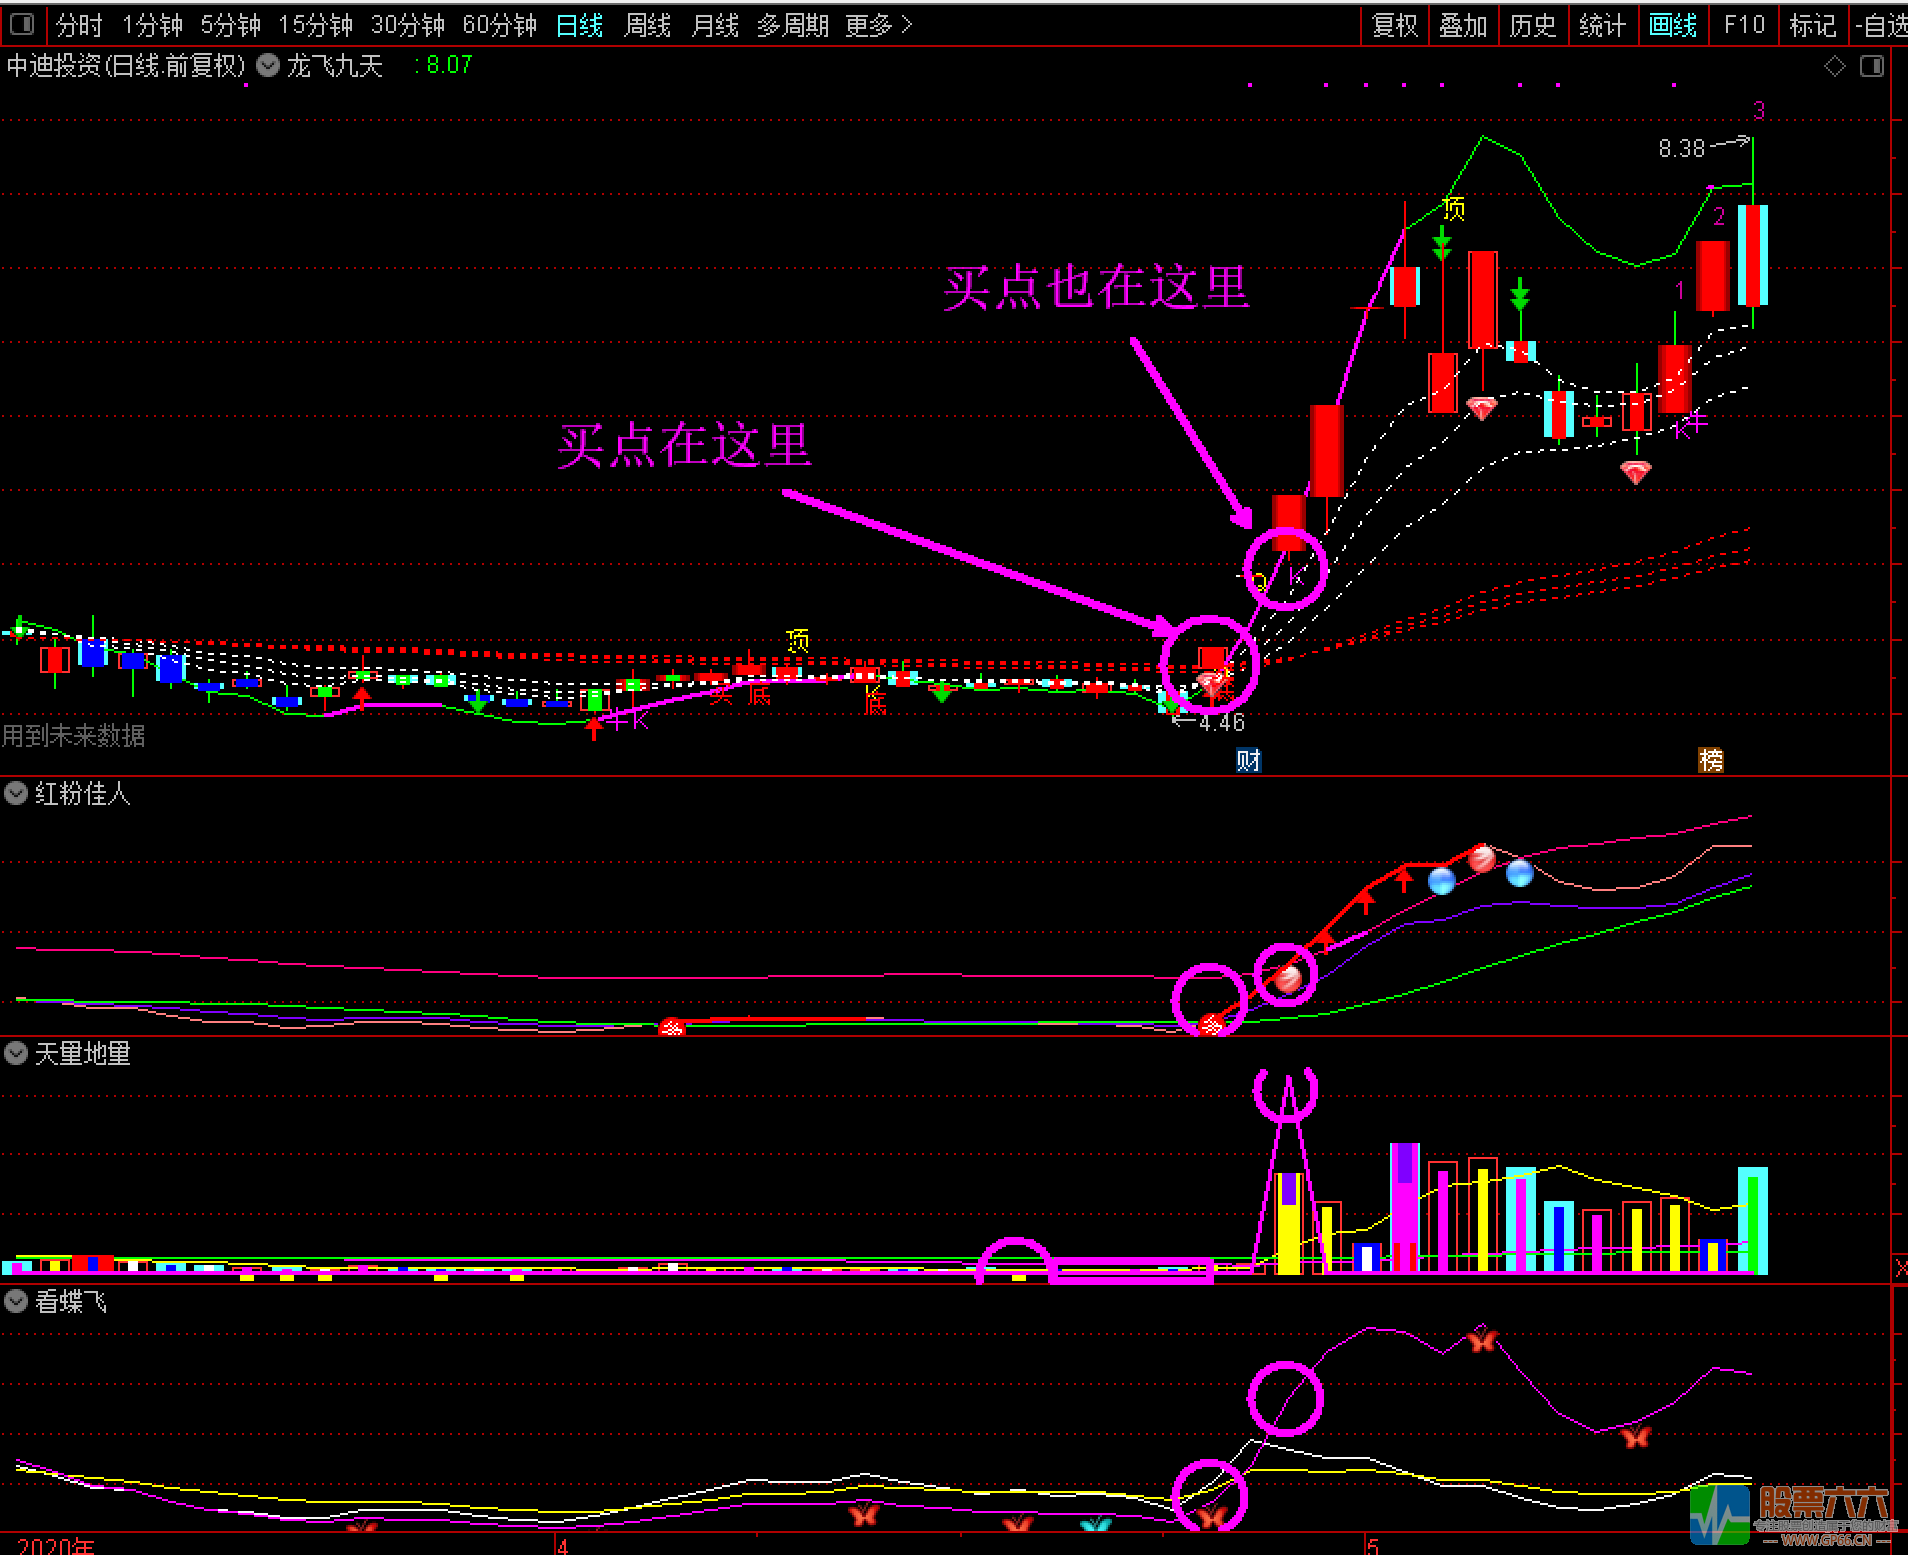The height and width of the screenshot is (1555, 1908).
Task: Click the tallest magenta volume bar
Action: (x=1405, y=1208)
